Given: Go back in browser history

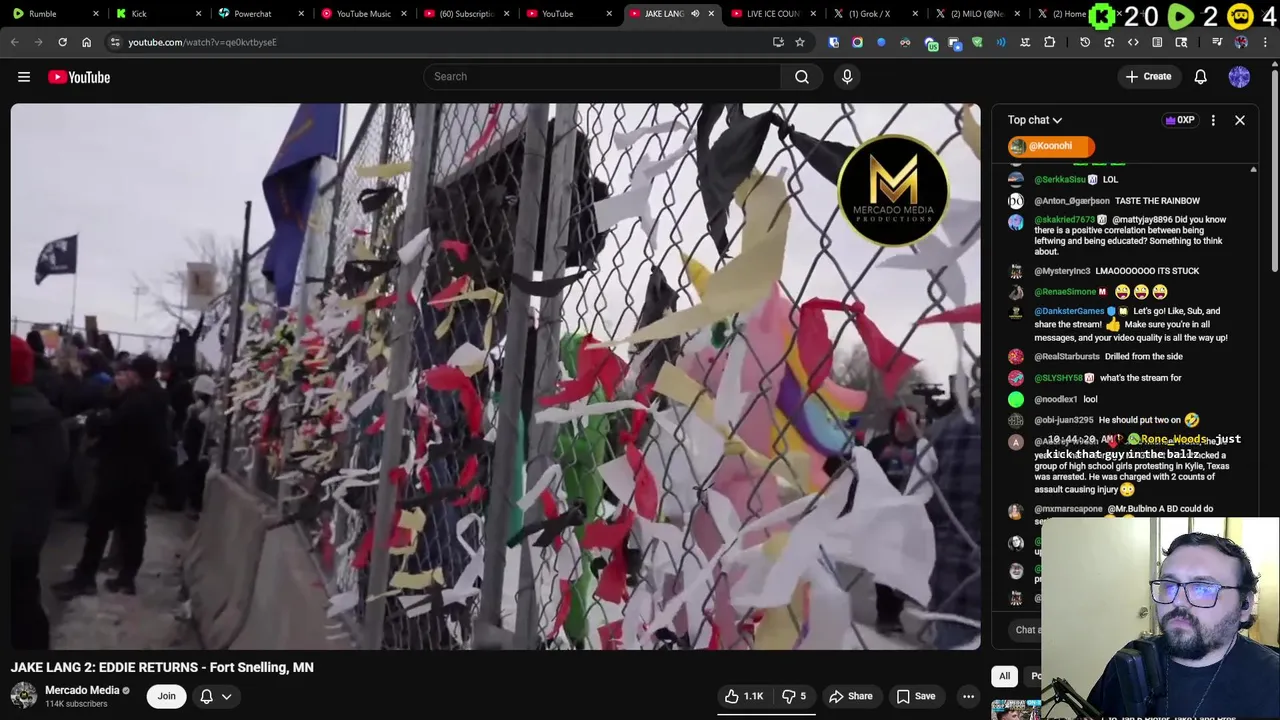Looking at the screenshot, I should point(14,42).
